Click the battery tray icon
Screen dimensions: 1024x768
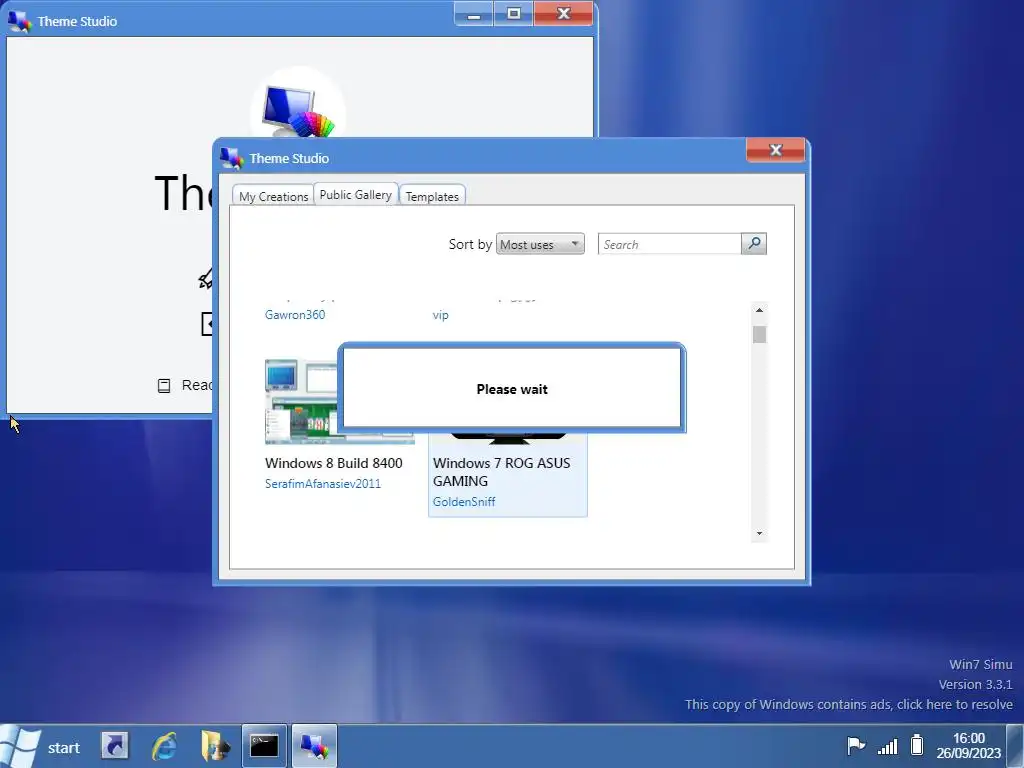tap(917, 744)
